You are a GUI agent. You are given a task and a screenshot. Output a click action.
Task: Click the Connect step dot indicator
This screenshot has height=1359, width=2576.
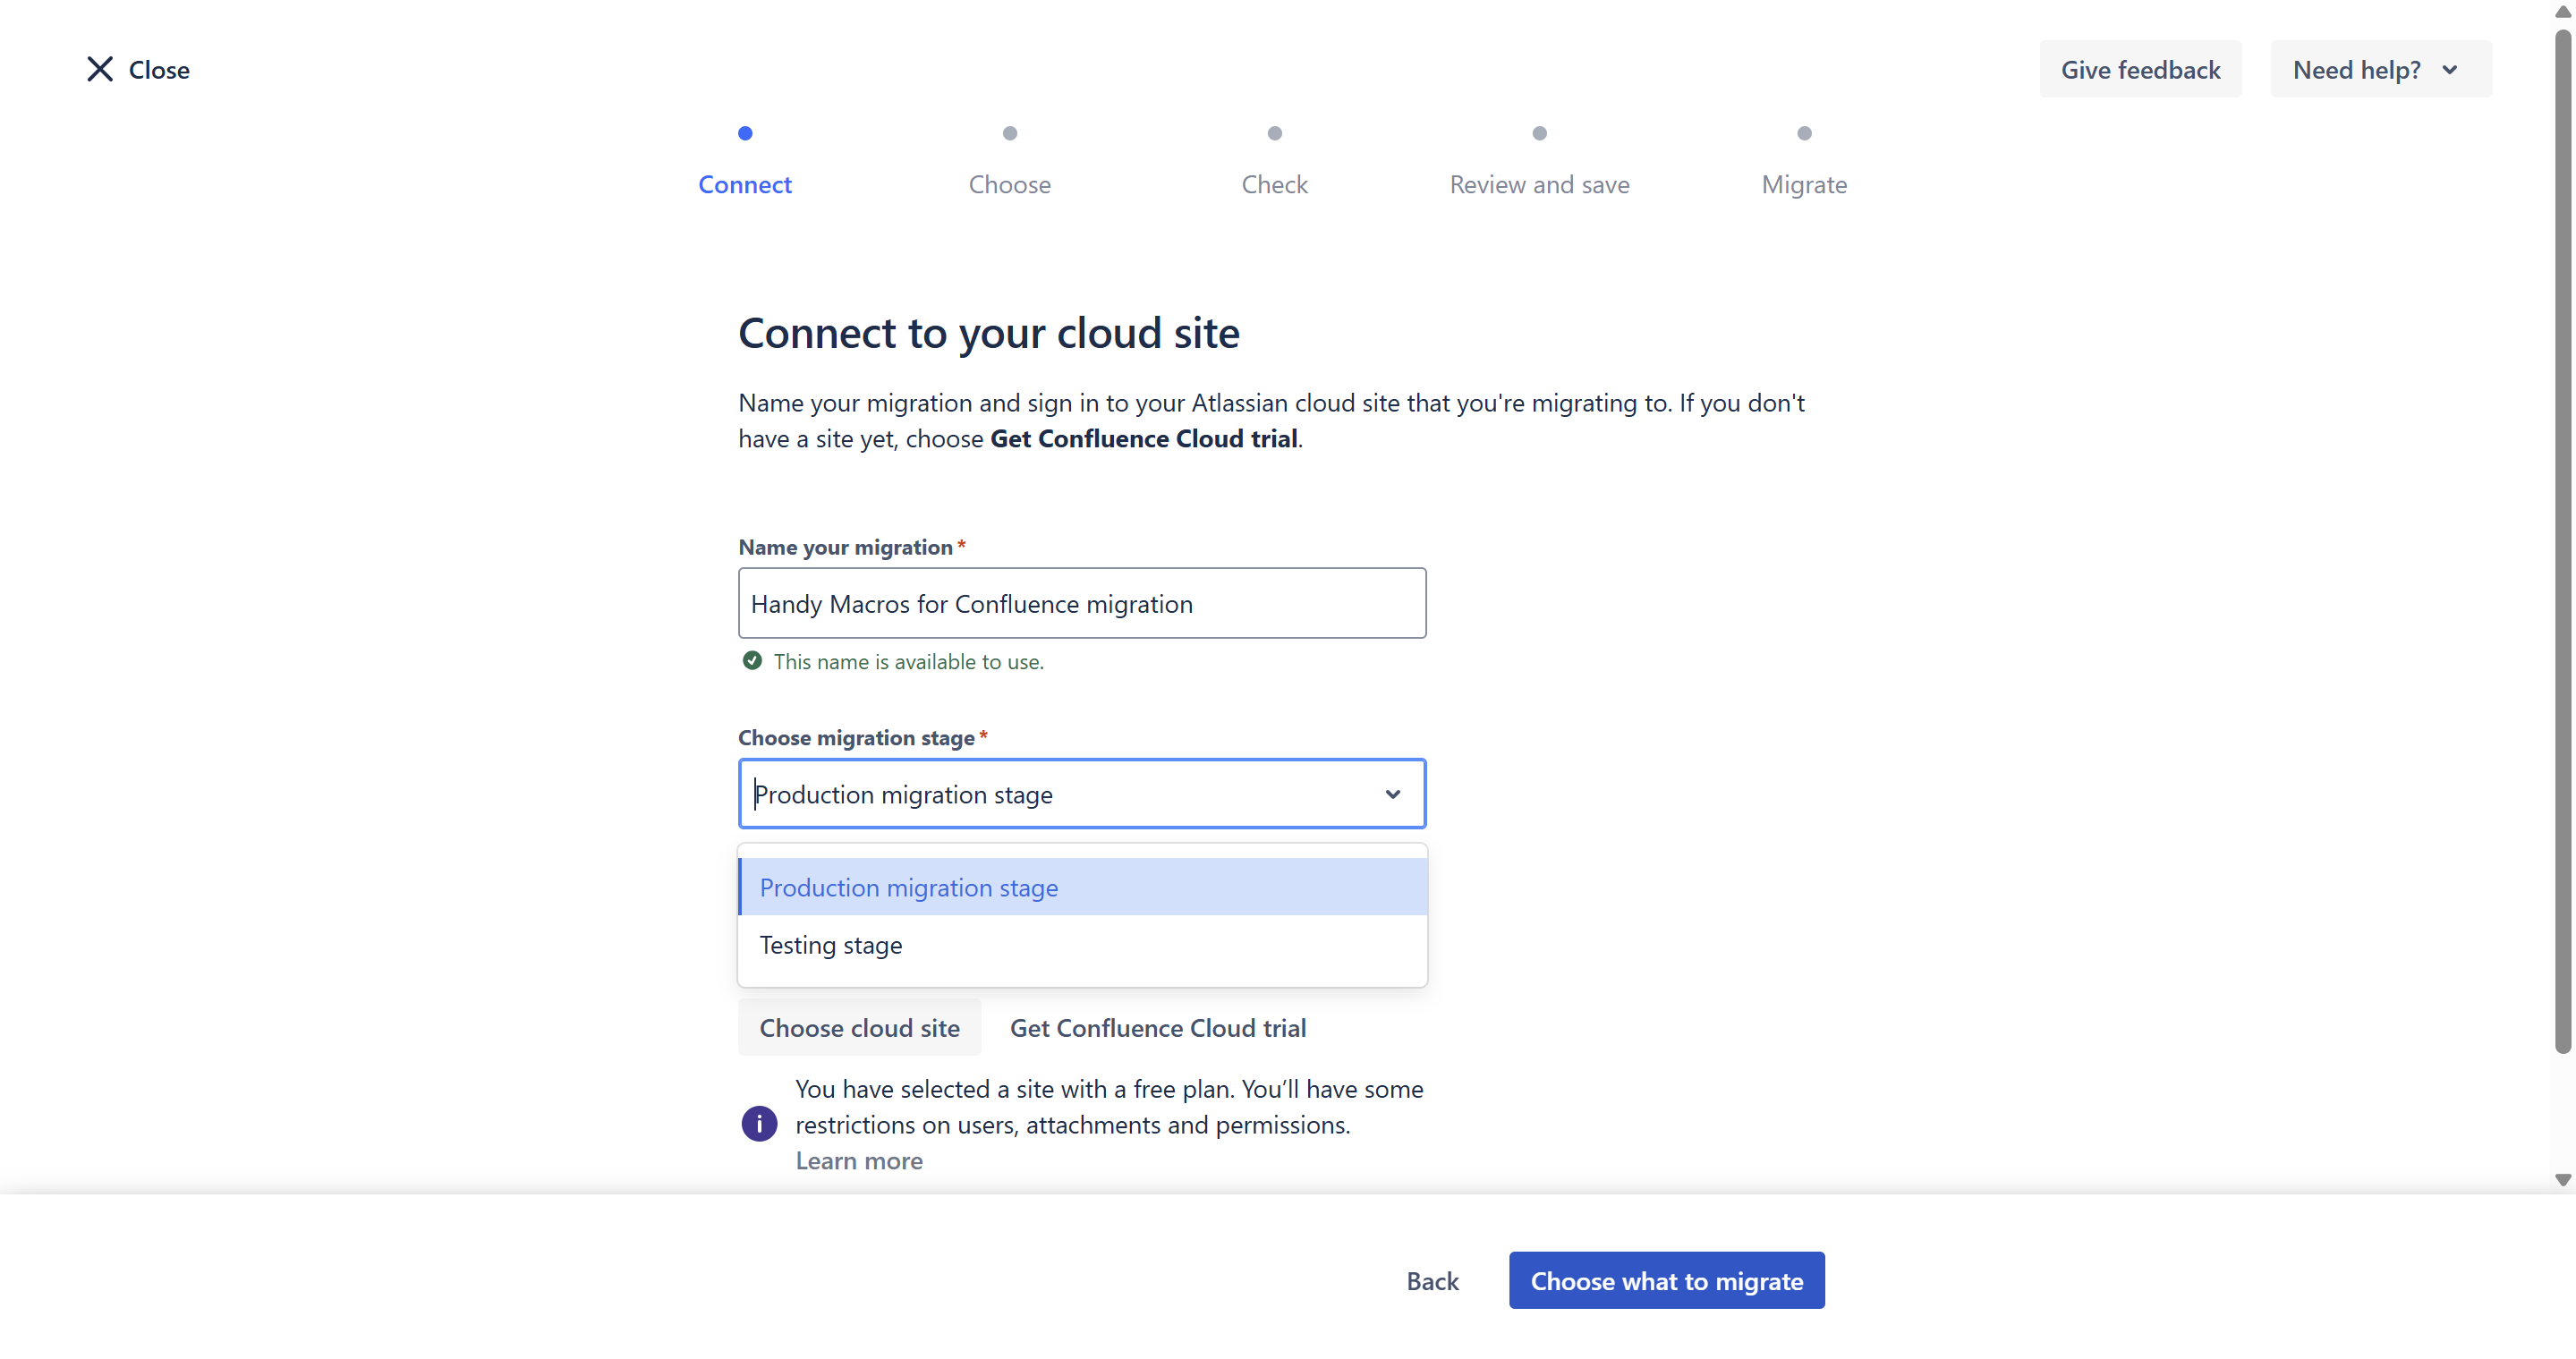pos(745,133)
